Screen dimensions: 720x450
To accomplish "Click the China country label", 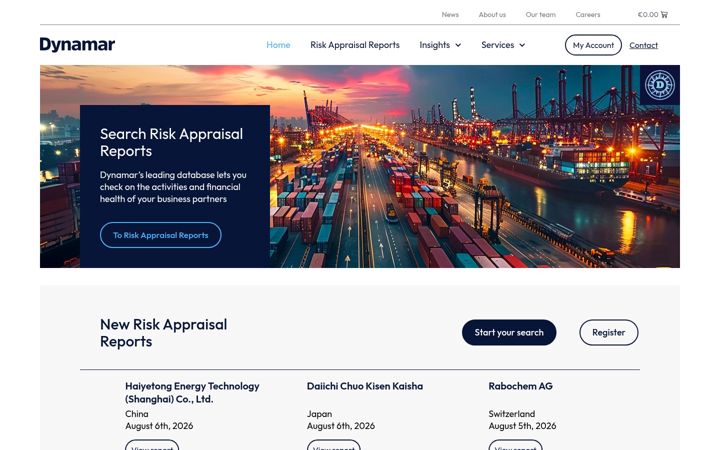I will (136, 414).
